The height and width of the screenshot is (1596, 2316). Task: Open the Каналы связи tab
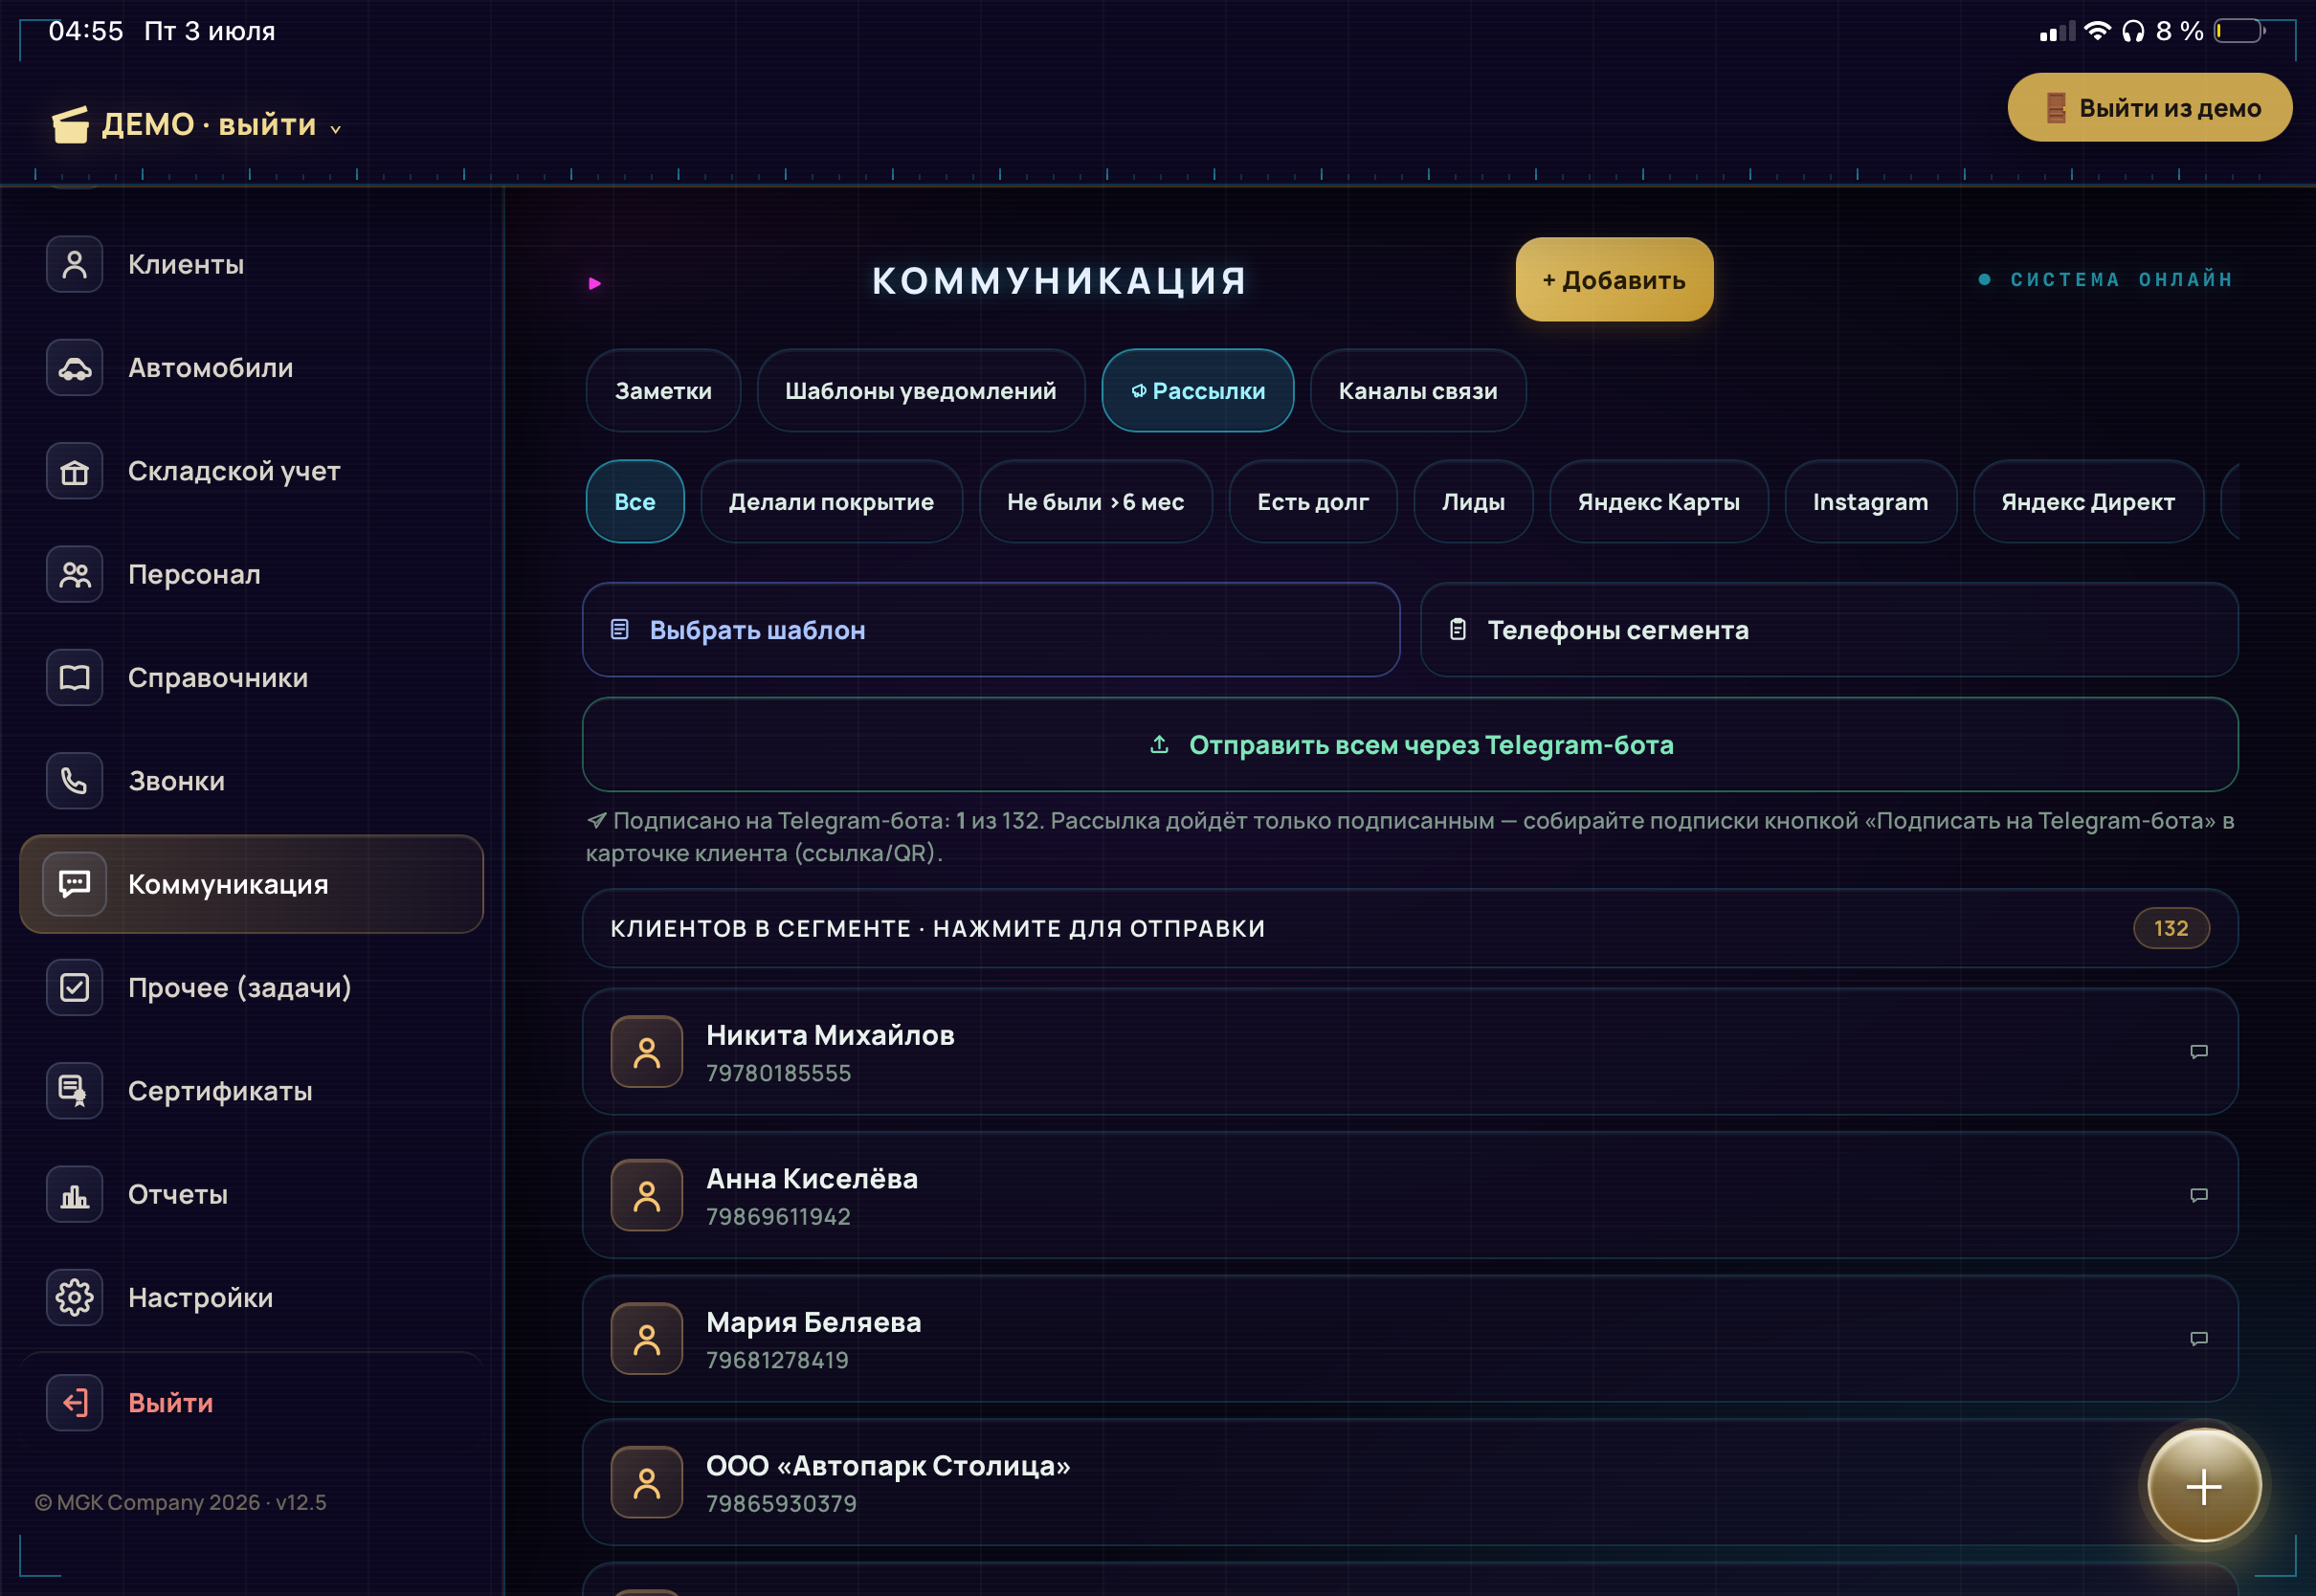point(1417,390)
